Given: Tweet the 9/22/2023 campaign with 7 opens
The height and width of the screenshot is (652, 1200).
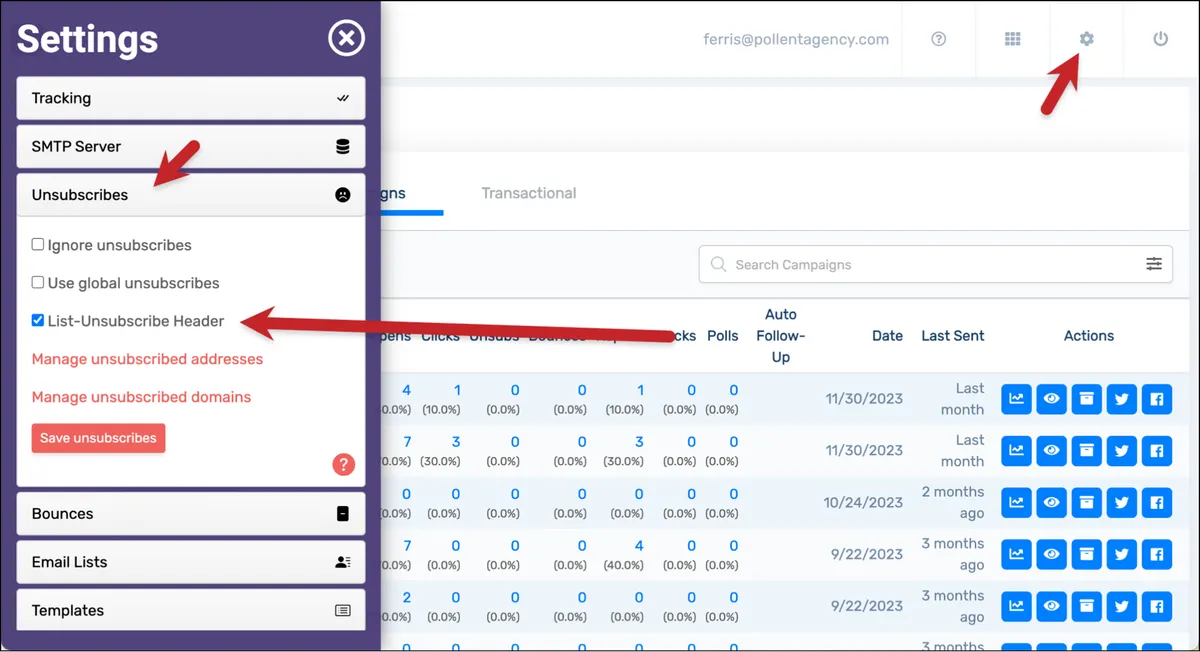Looking at the screenshot, I should point(1122,554).
